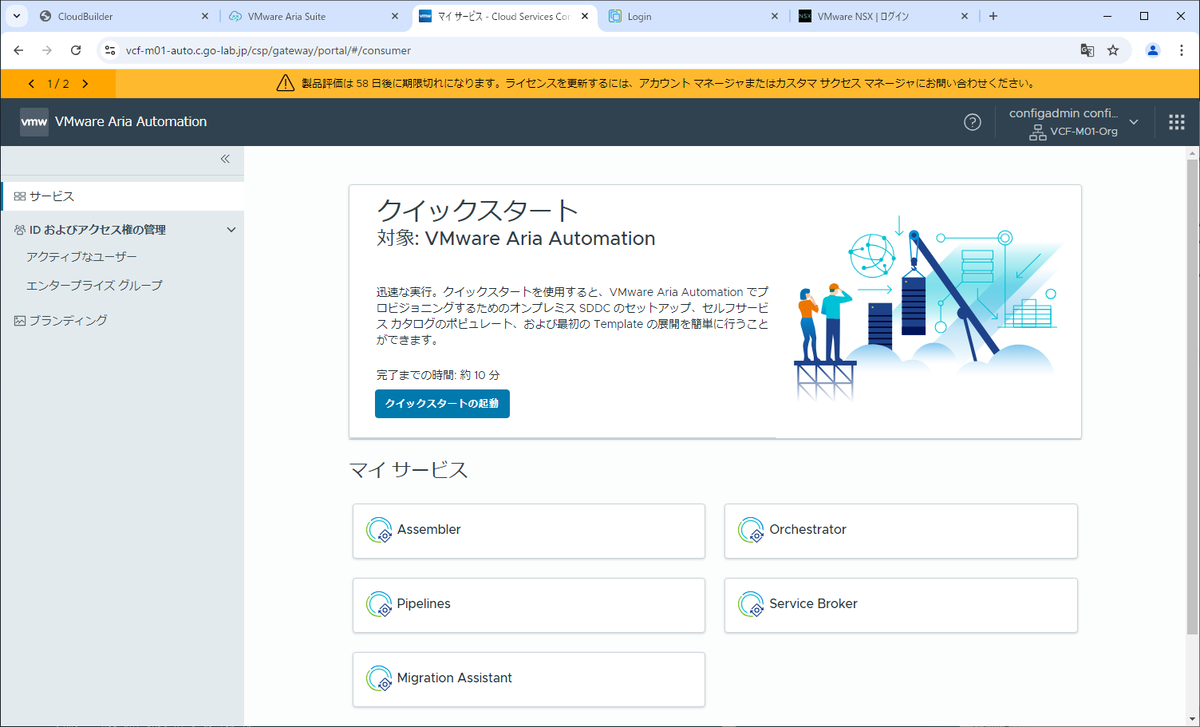Go forward in browser
1200x727 pixels.
click(47, 50)
